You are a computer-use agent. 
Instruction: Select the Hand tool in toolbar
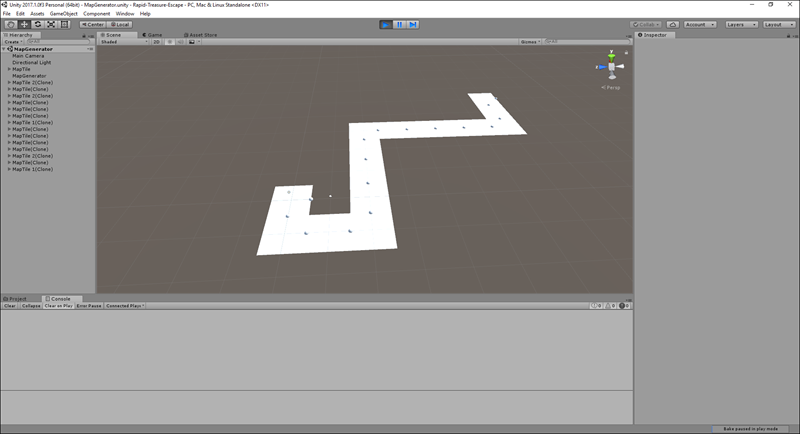tap(11, 24)
